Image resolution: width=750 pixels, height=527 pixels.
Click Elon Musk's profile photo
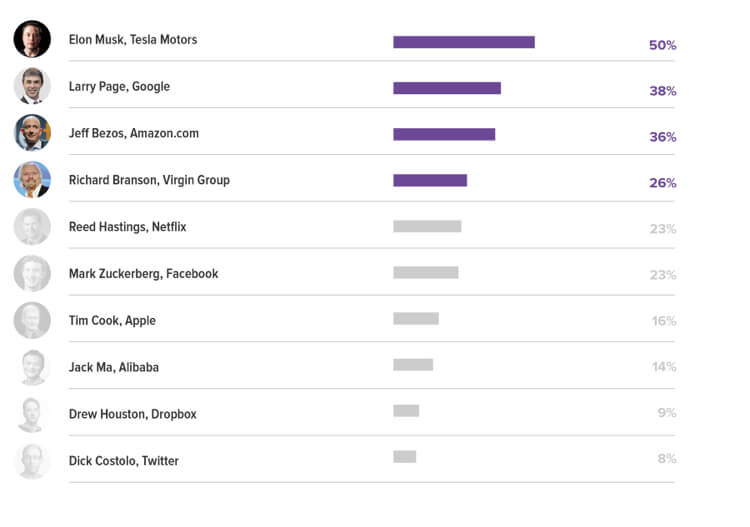tap(32, 39)
